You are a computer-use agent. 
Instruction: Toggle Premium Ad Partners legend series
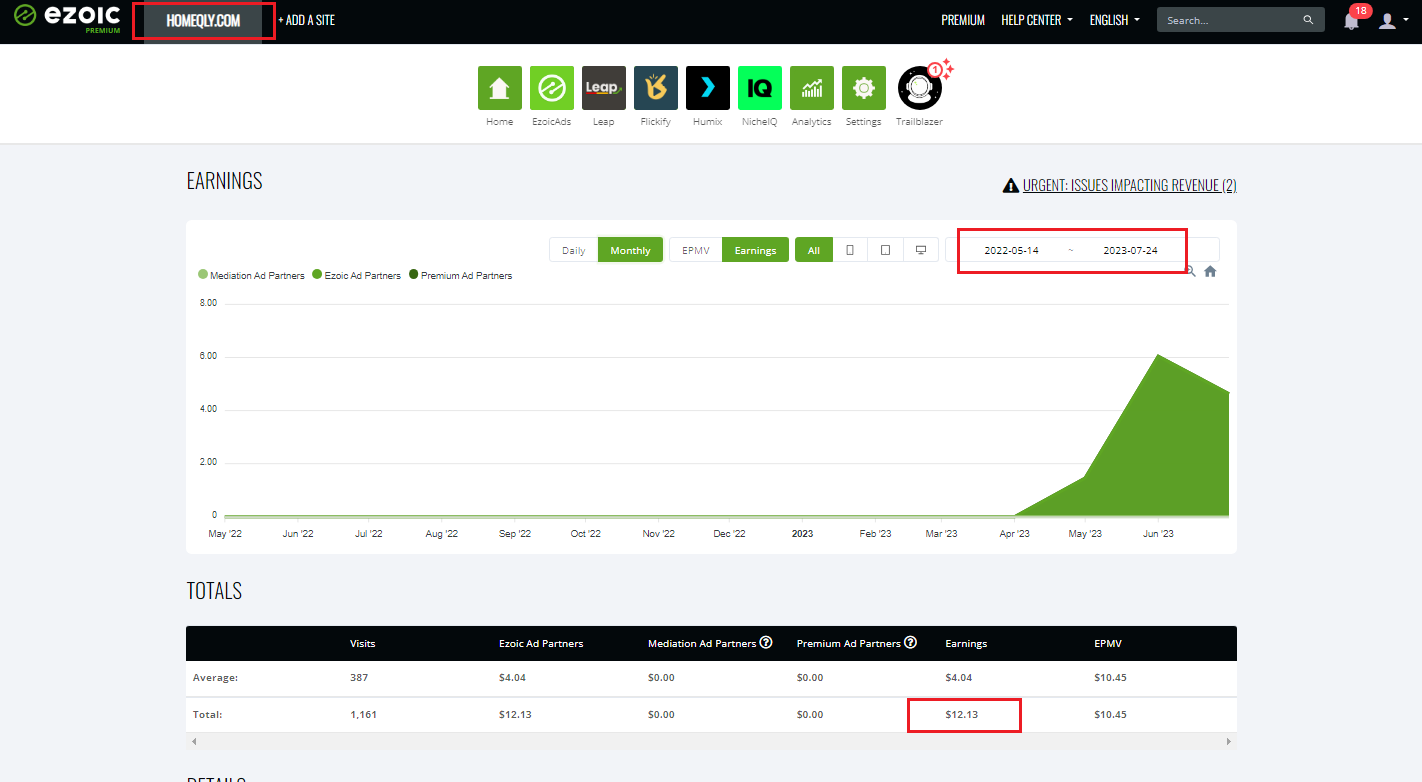click(x=460, y=275)
